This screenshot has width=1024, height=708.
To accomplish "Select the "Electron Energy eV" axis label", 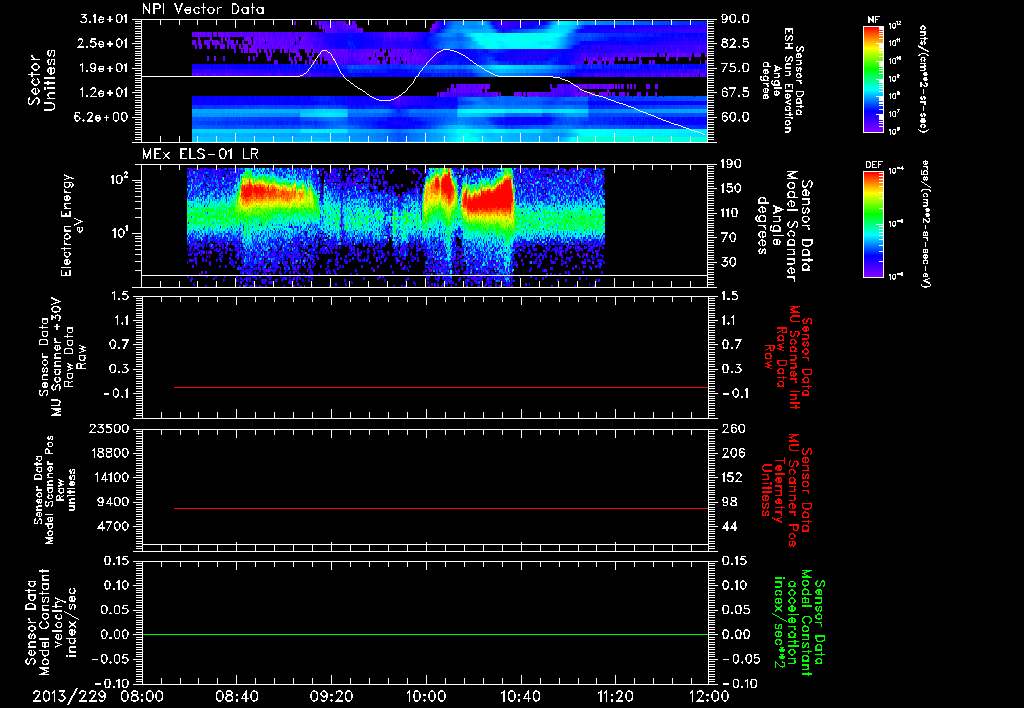I will coord(71,225).
